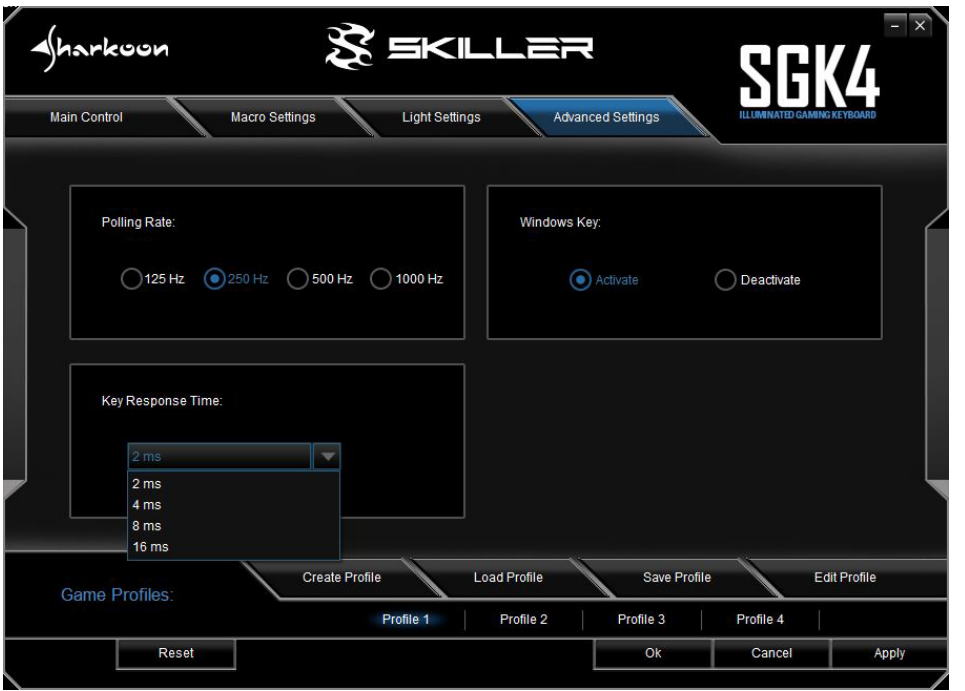Set polling rate to 125 Hz
Viewport: 965px width, 691px height.
tap(132, 279)
